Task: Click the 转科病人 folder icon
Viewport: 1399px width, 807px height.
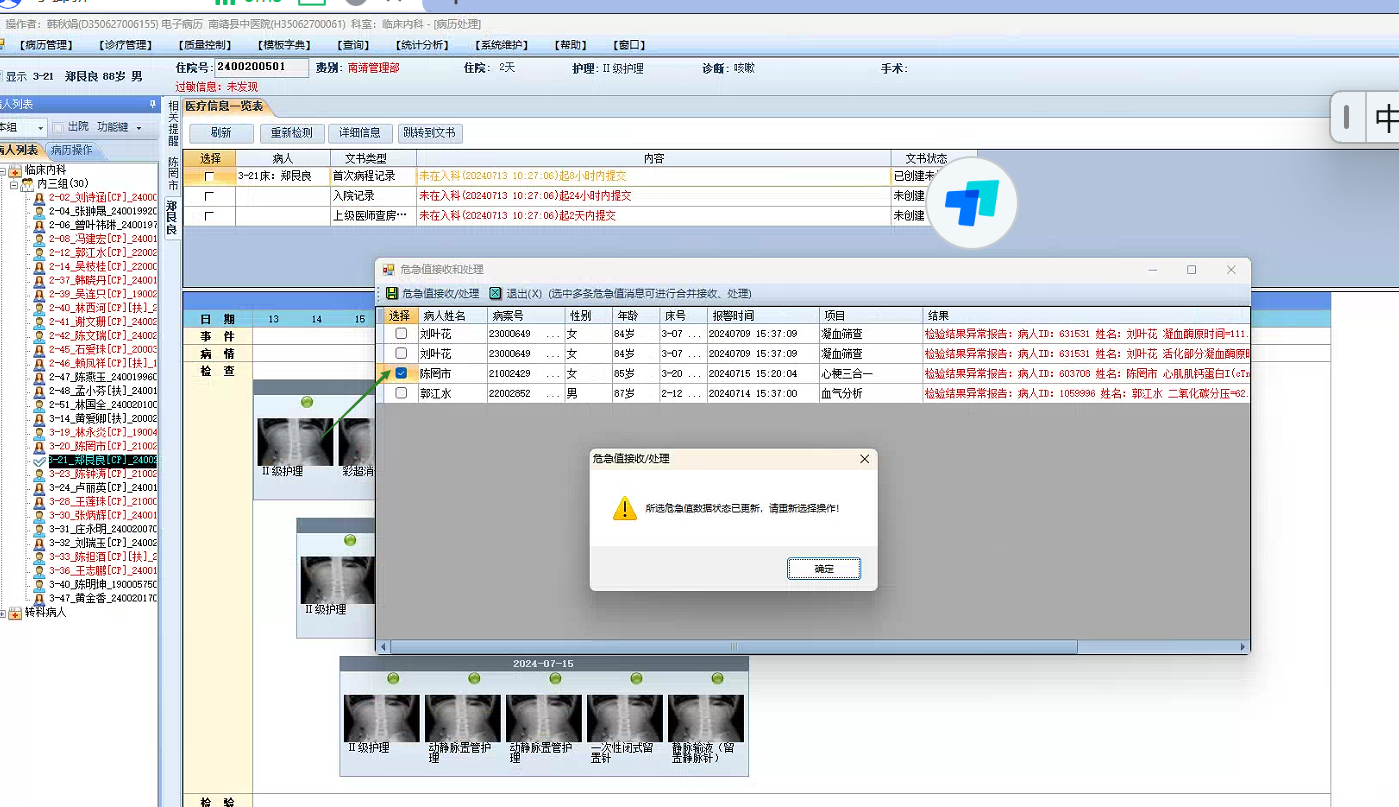Action: [x=15, y=613]
